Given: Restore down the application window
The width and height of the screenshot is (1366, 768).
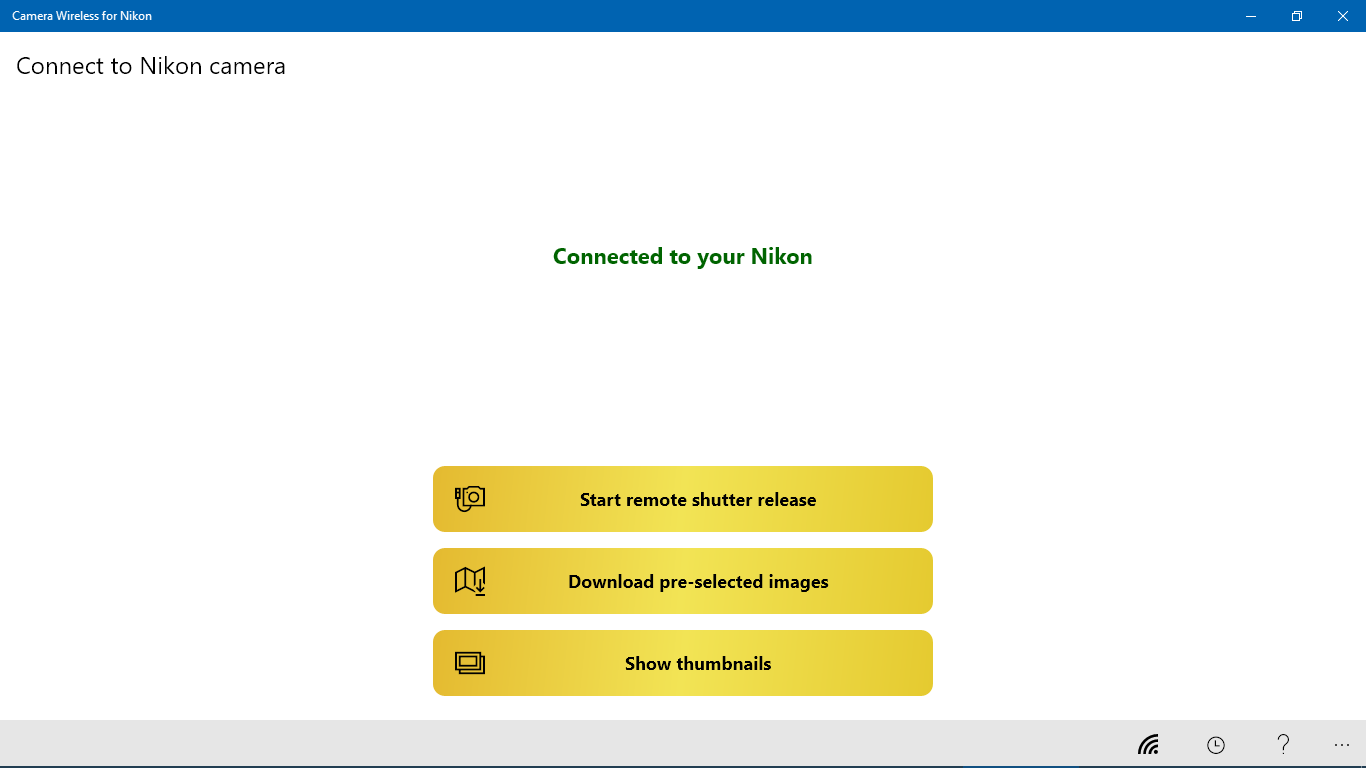Looking at the screenshot, I should point(1297,16).
